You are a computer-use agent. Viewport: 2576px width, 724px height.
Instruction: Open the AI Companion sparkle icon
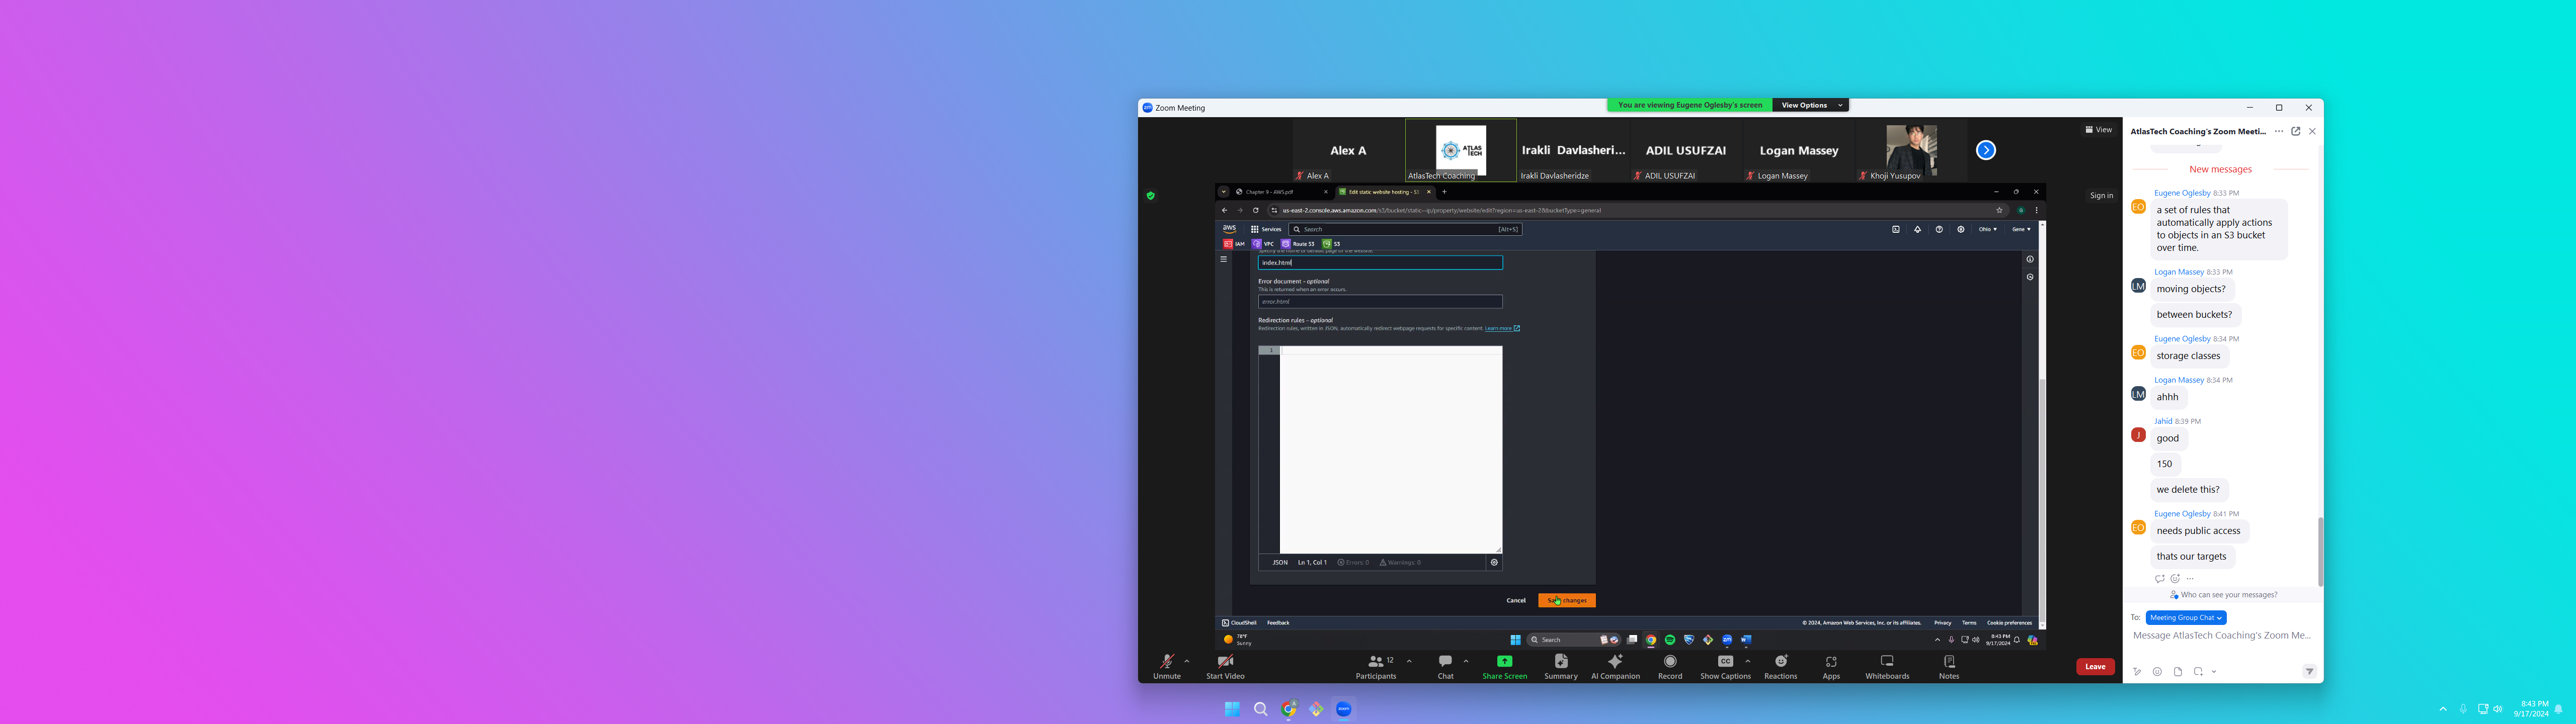[1615, 662]
